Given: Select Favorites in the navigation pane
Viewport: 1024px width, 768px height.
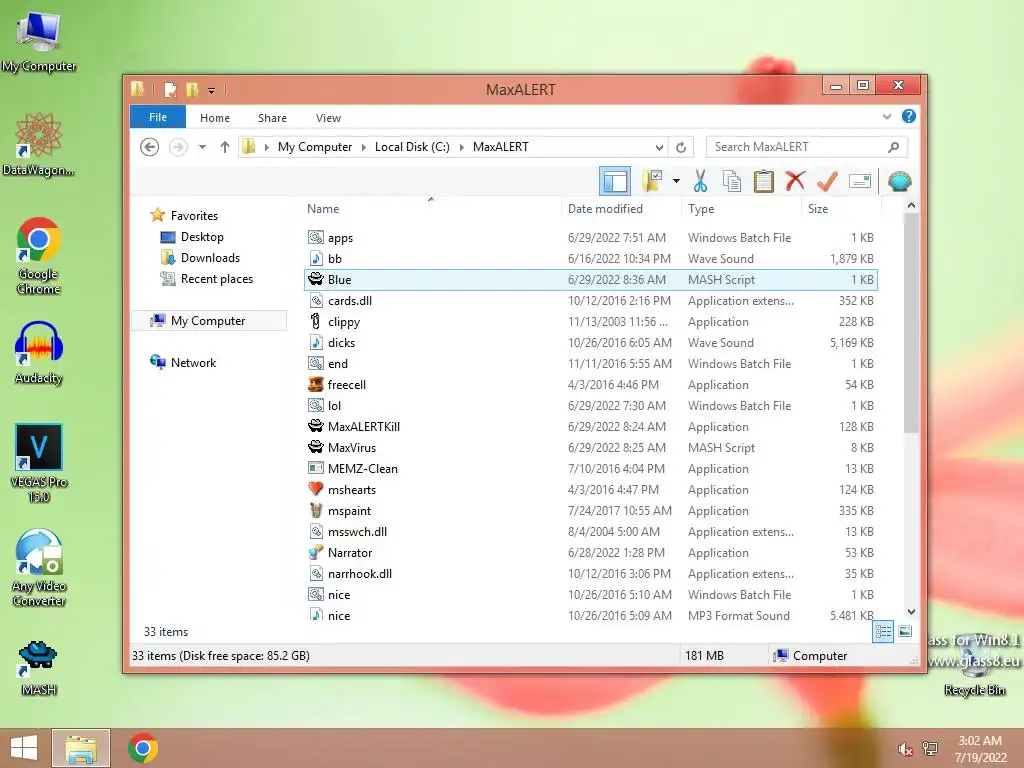Looking at the screenshot, I should click(194, 216).
